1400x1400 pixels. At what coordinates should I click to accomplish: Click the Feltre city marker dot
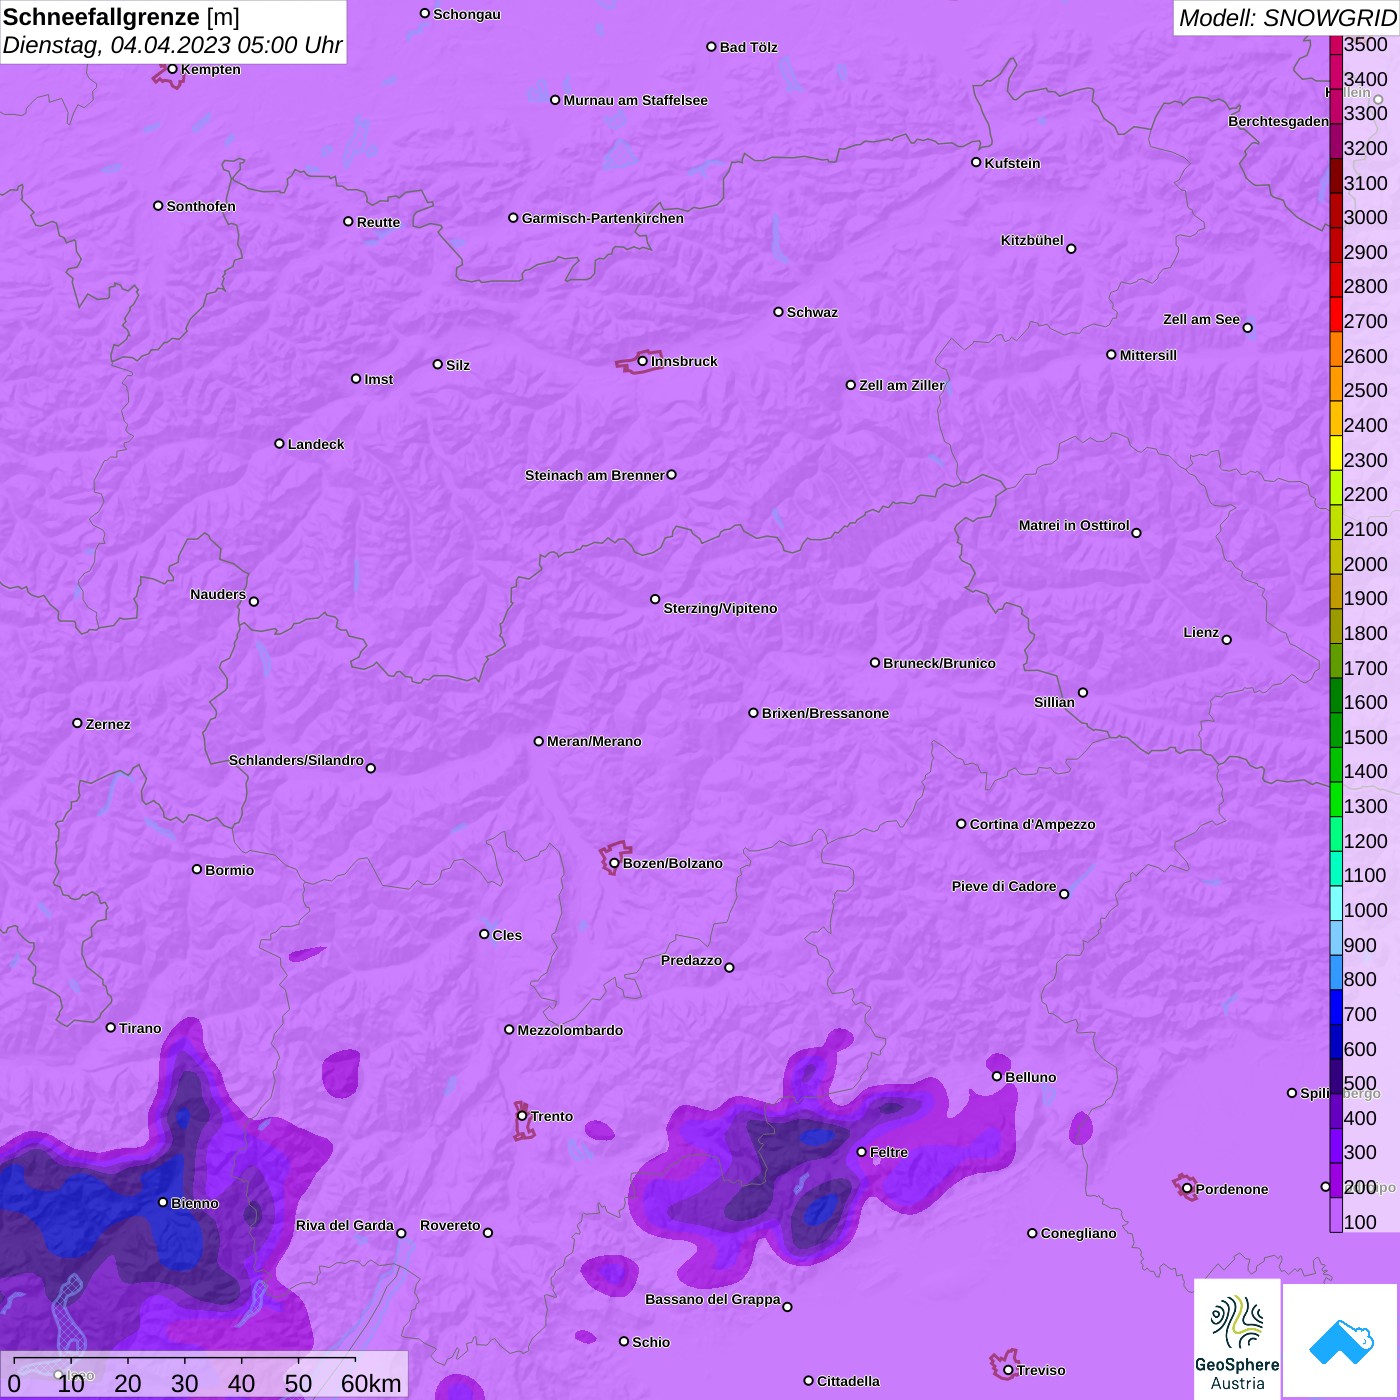coord(862,1152)
